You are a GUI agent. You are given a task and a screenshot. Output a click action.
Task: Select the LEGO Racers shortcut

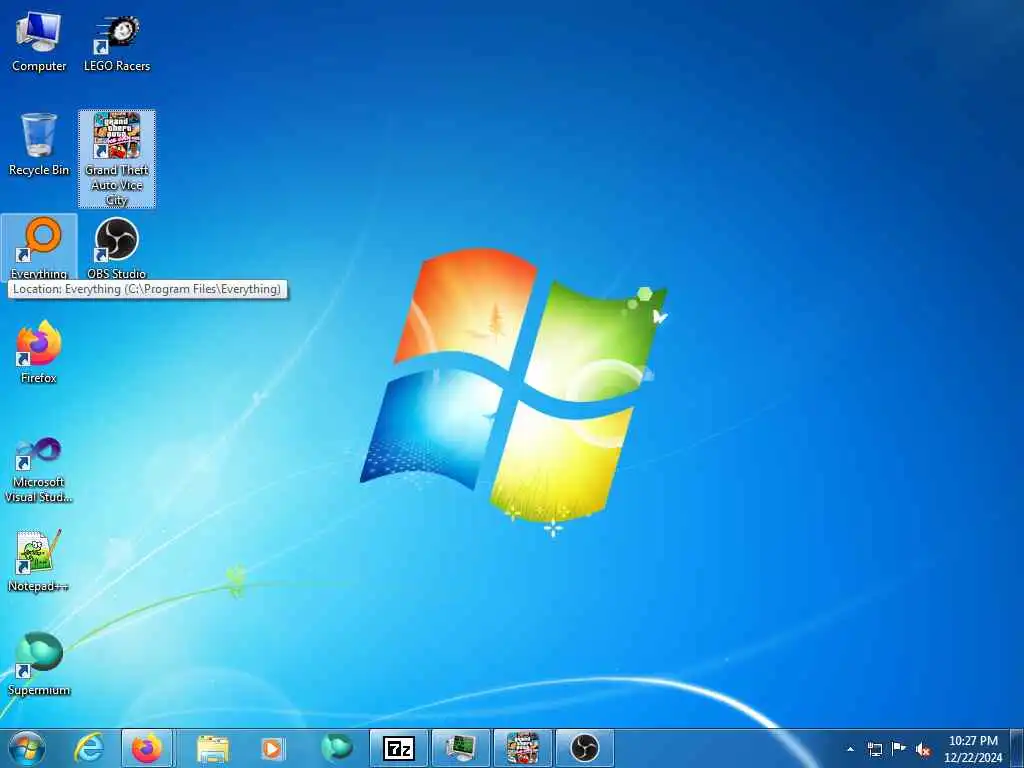point(117,41)
